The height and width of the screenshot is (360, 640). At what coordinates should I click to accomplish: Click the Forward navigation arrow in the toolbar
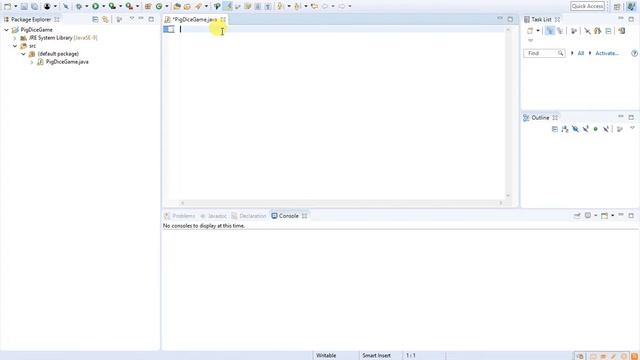pyautogui.click(x=342, y=6)
